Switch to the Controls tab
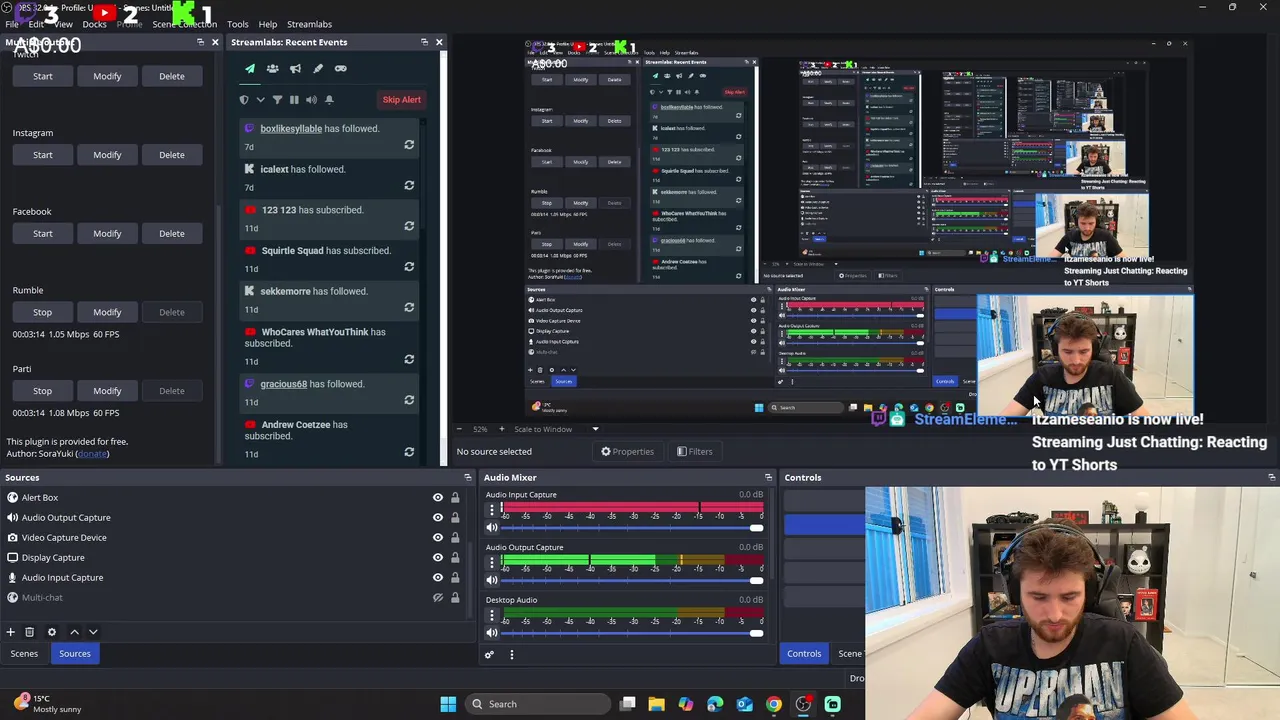1280x720 pixels. 804,654
